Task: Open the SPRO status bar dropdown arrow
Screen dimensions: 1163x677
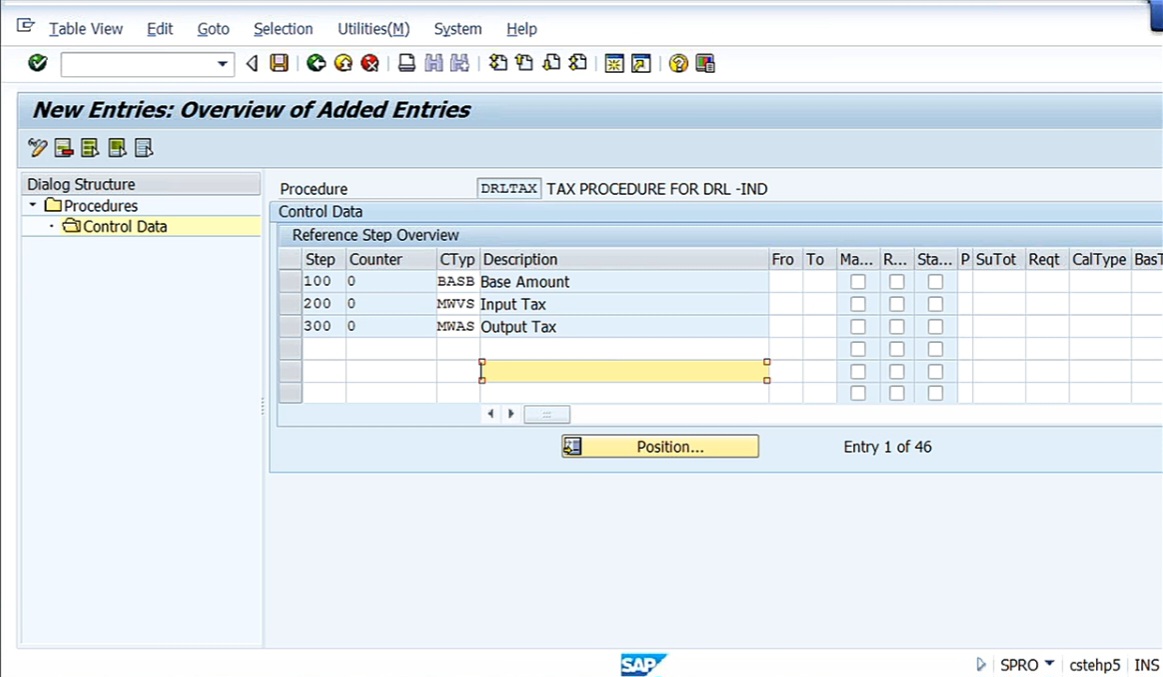Action: click(x=1049, y=664)
